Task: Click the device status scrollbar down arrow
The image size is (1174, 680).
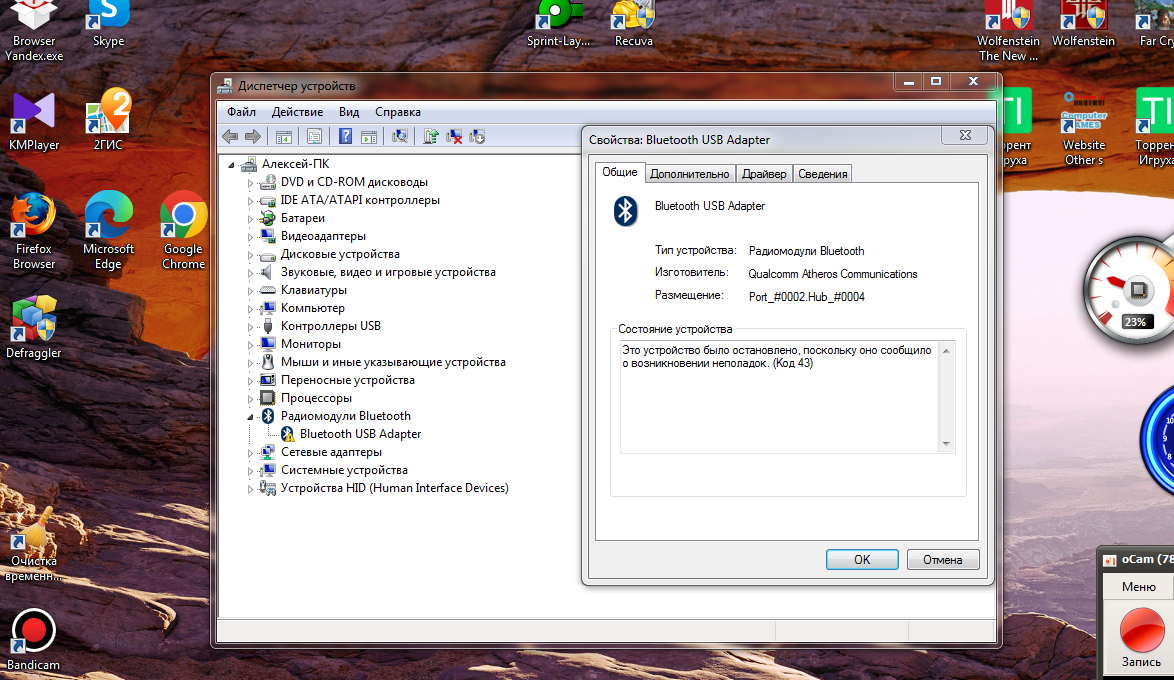Action: [x=946, y=444]
